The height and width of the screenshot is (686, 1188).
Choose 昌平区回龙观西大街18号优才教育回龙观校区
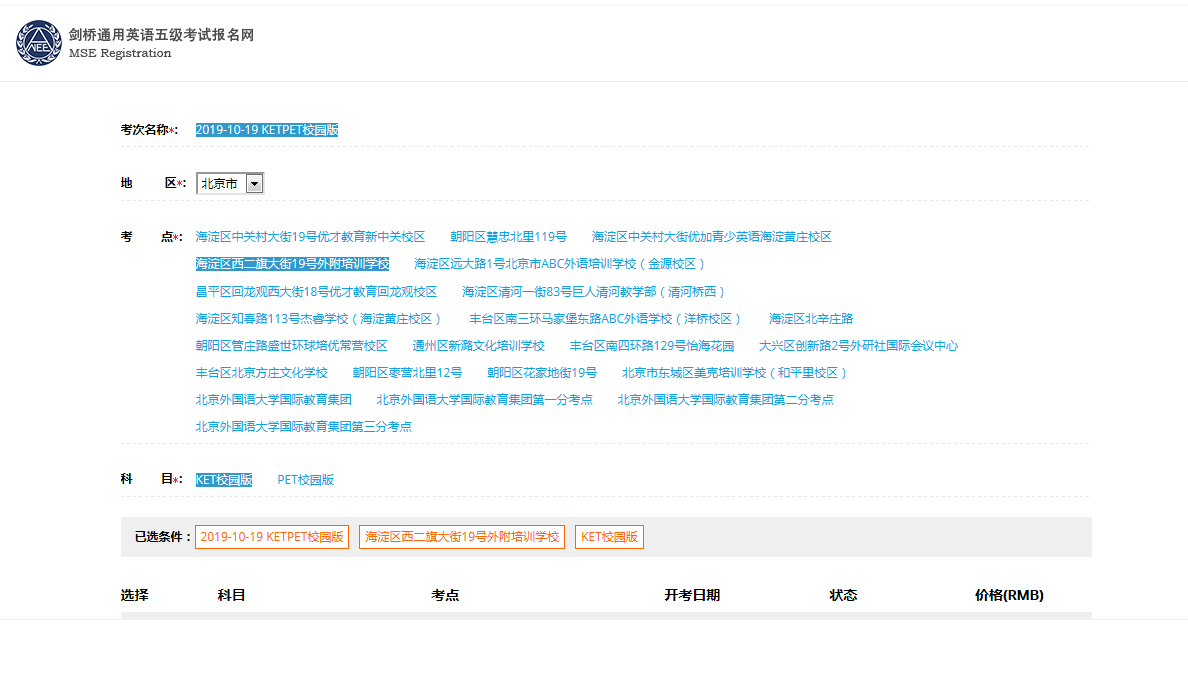[x=316, y=292]
